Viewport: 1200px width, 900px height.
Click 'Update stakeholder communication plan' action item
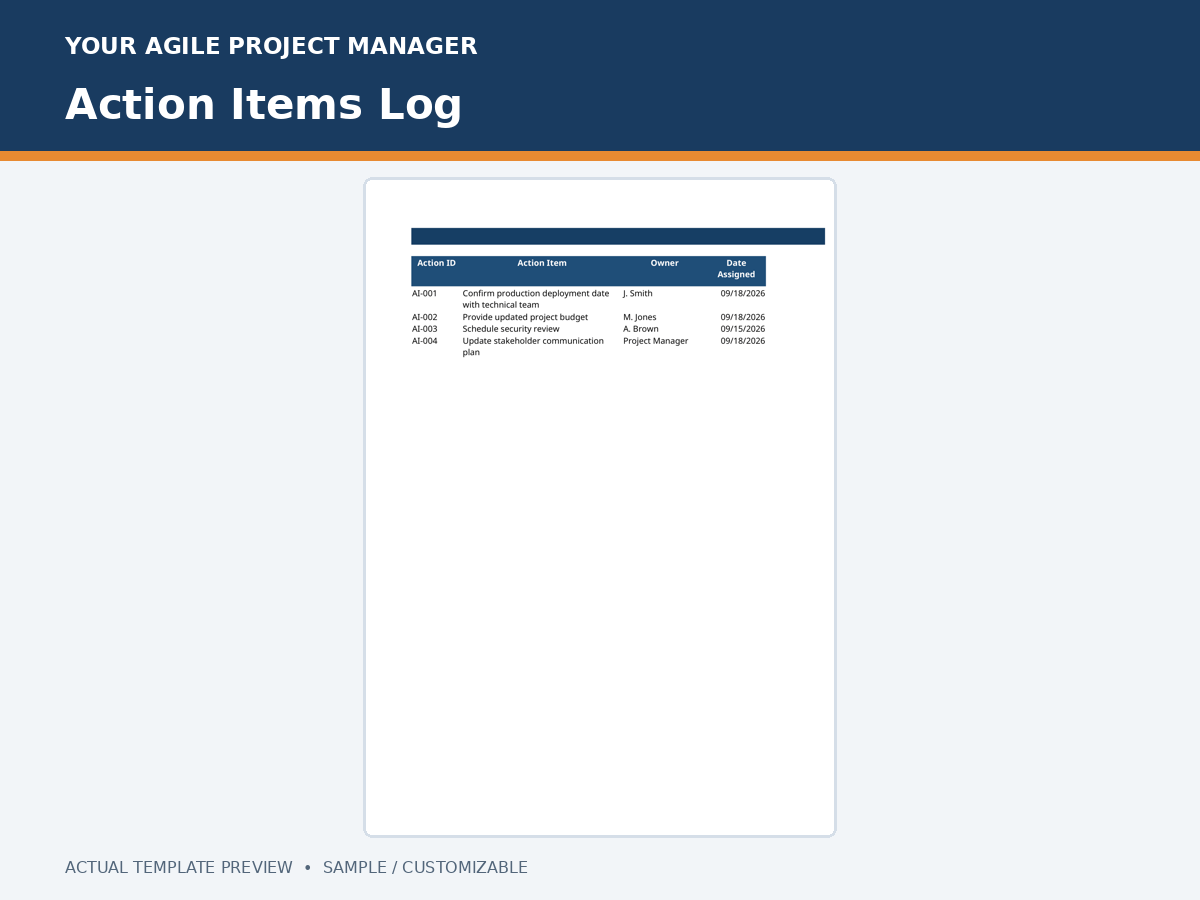pyautogui.click(x=533, y=347)
